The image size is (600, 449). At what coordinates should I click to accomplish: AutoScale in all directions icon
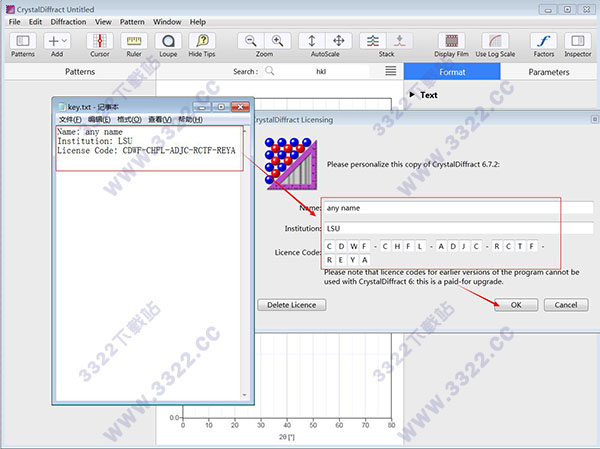(339, 41)
